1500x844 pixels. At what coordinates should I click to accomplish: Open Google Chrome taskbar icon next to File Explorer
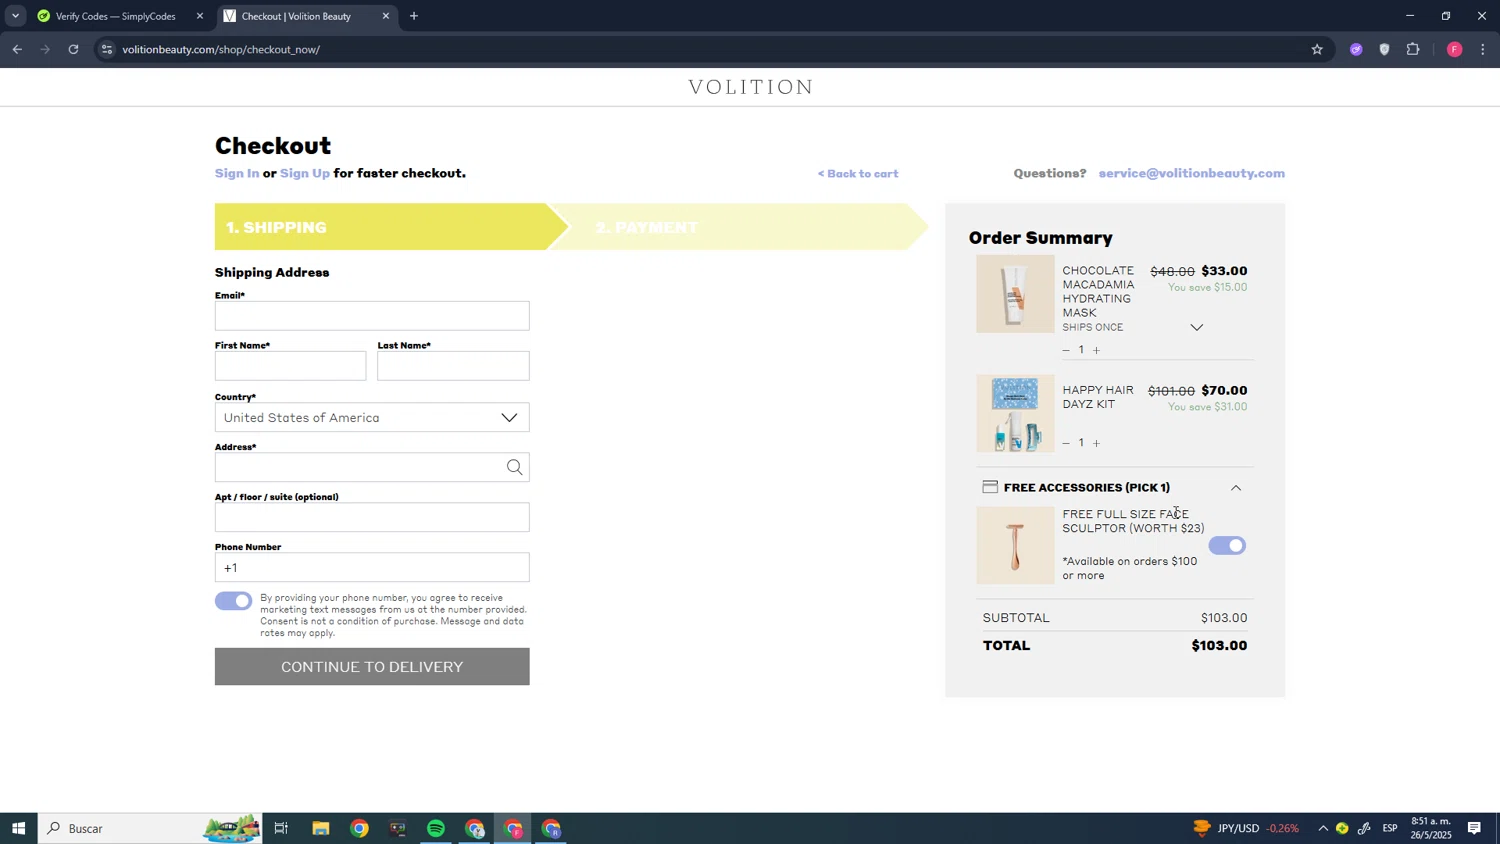359,828
